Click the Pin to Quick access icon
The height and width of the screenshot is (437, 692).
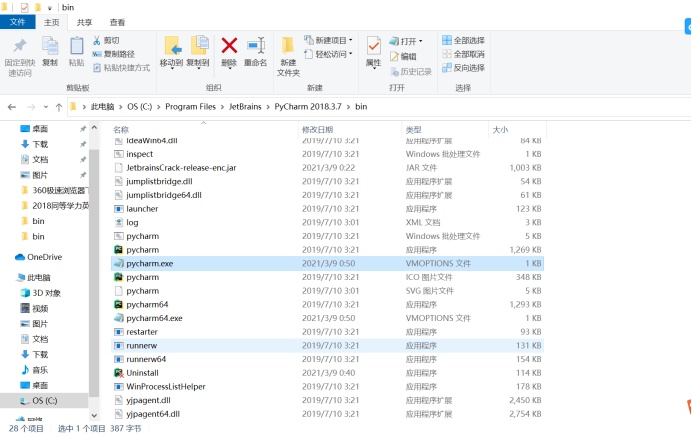coord(19,46)
